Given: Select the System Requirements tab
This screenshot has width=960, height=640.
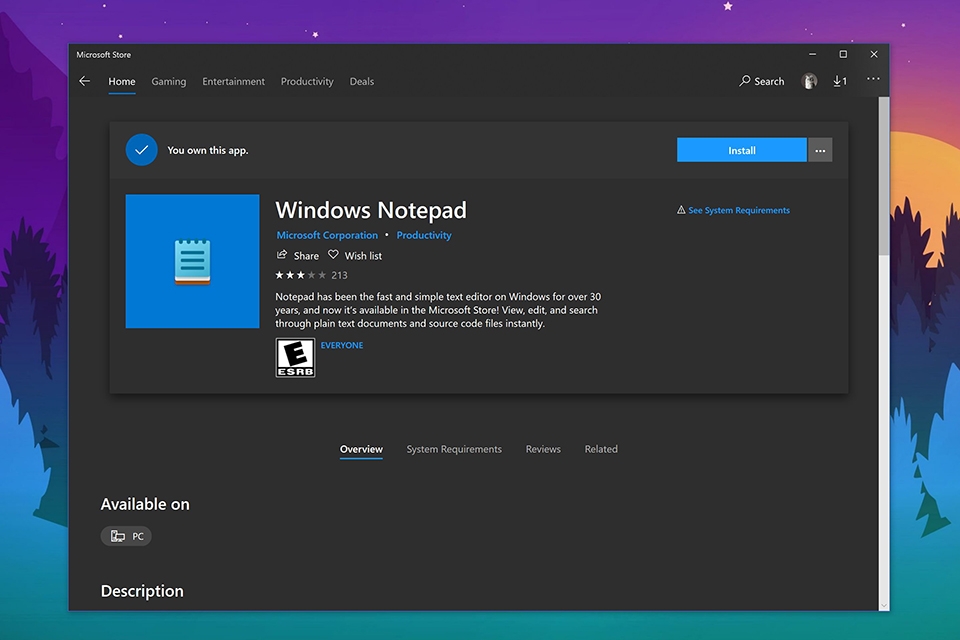Looking at the screenshot, I should click(x=454, y=449).
